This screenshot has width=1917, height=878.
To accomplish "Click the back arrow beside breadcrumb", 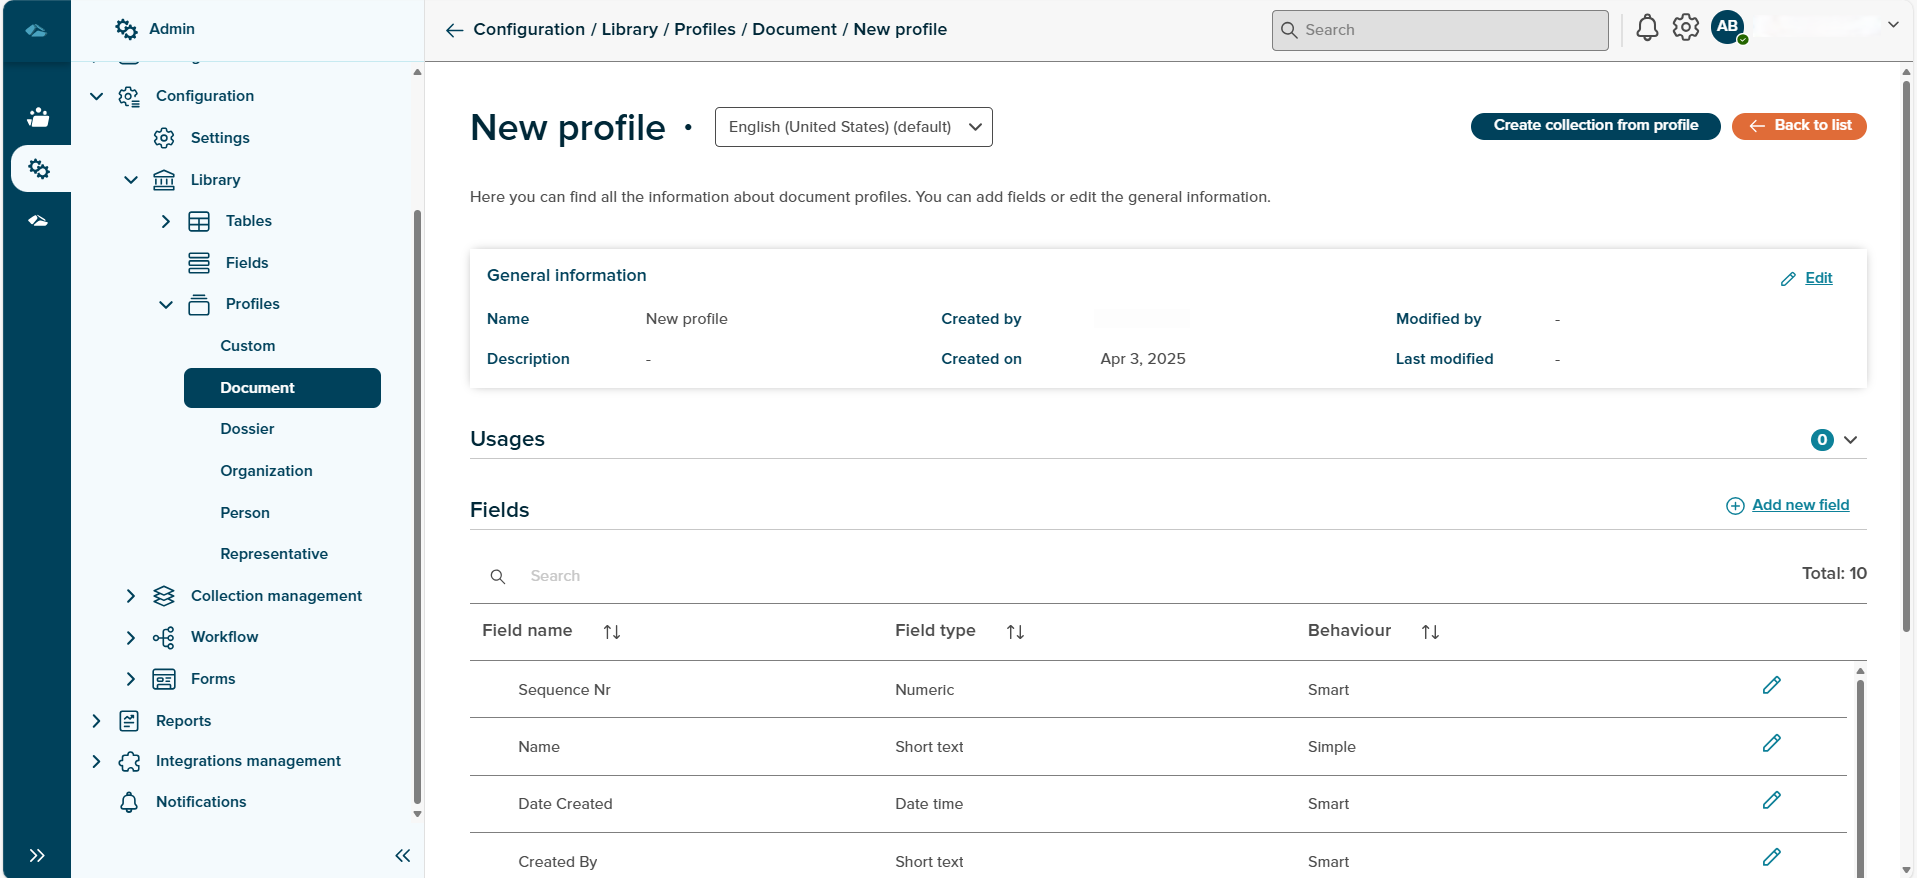I will tap(454, 30).
